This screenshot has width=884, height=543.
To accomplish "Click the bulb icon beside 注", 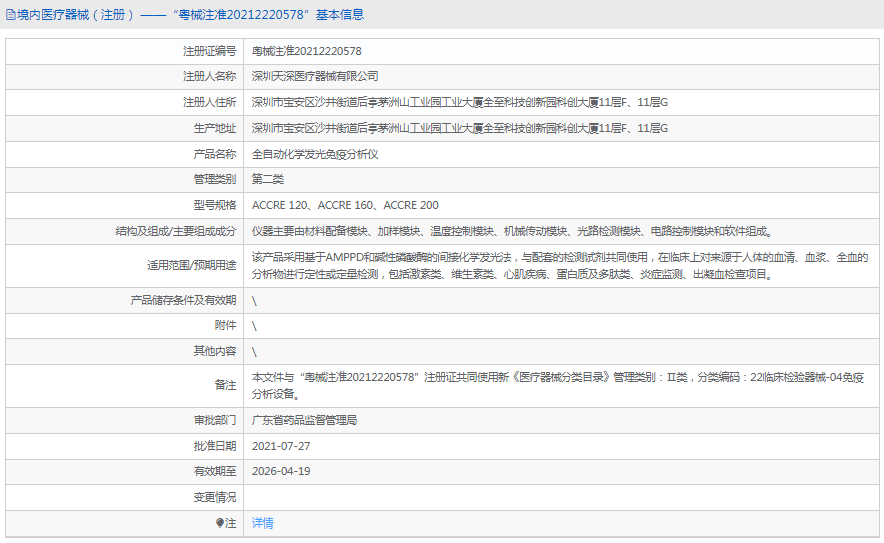I will coord(220,523).
